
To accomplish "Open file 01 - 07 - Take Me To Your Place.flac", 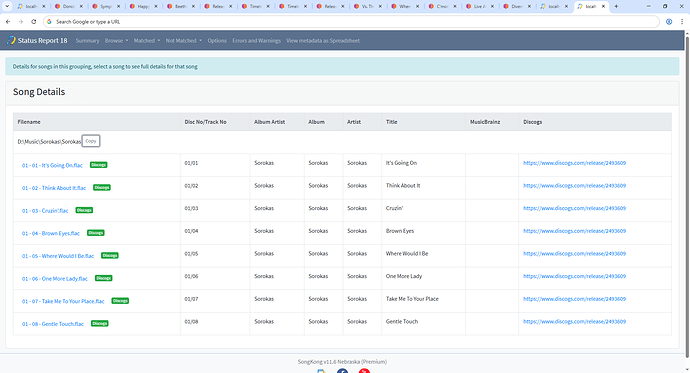I will 63,301.
